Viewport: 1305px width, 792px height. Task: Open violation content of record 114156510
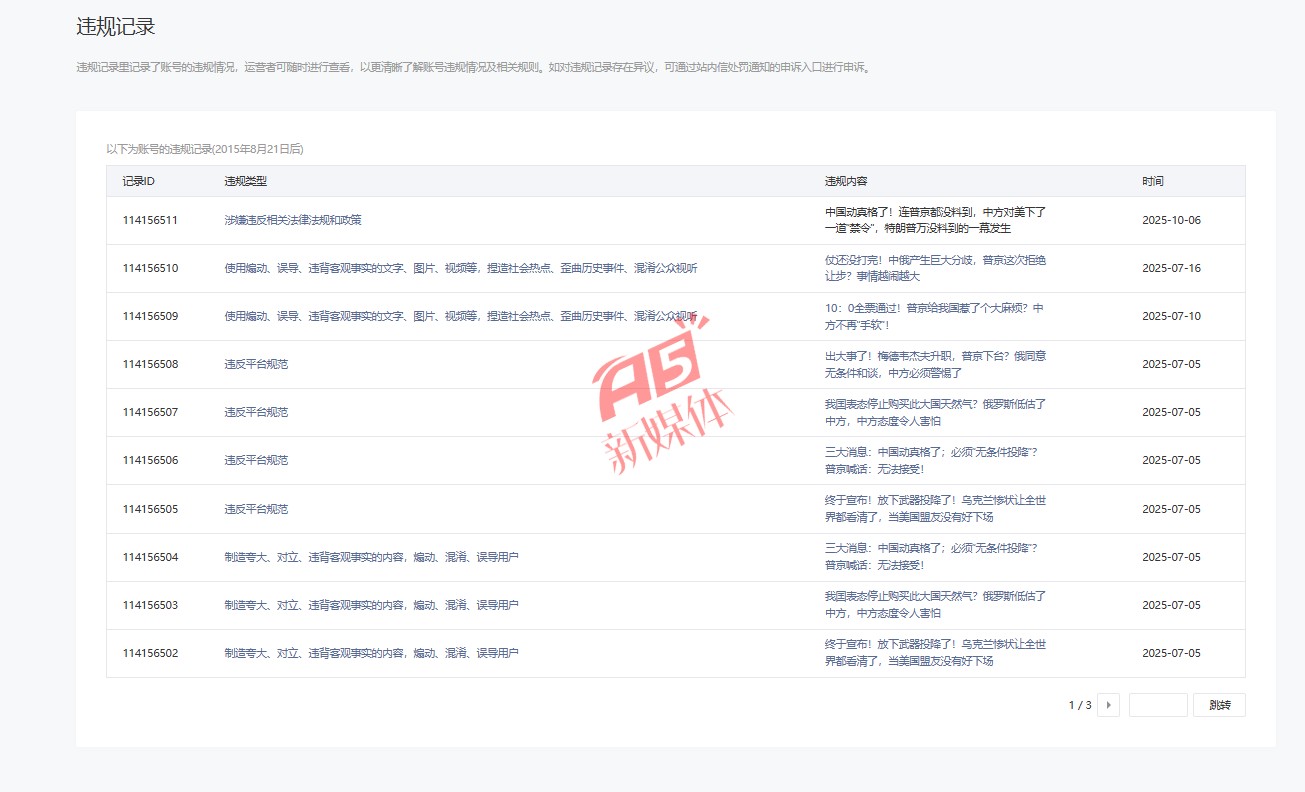click(x=935, y=268)
